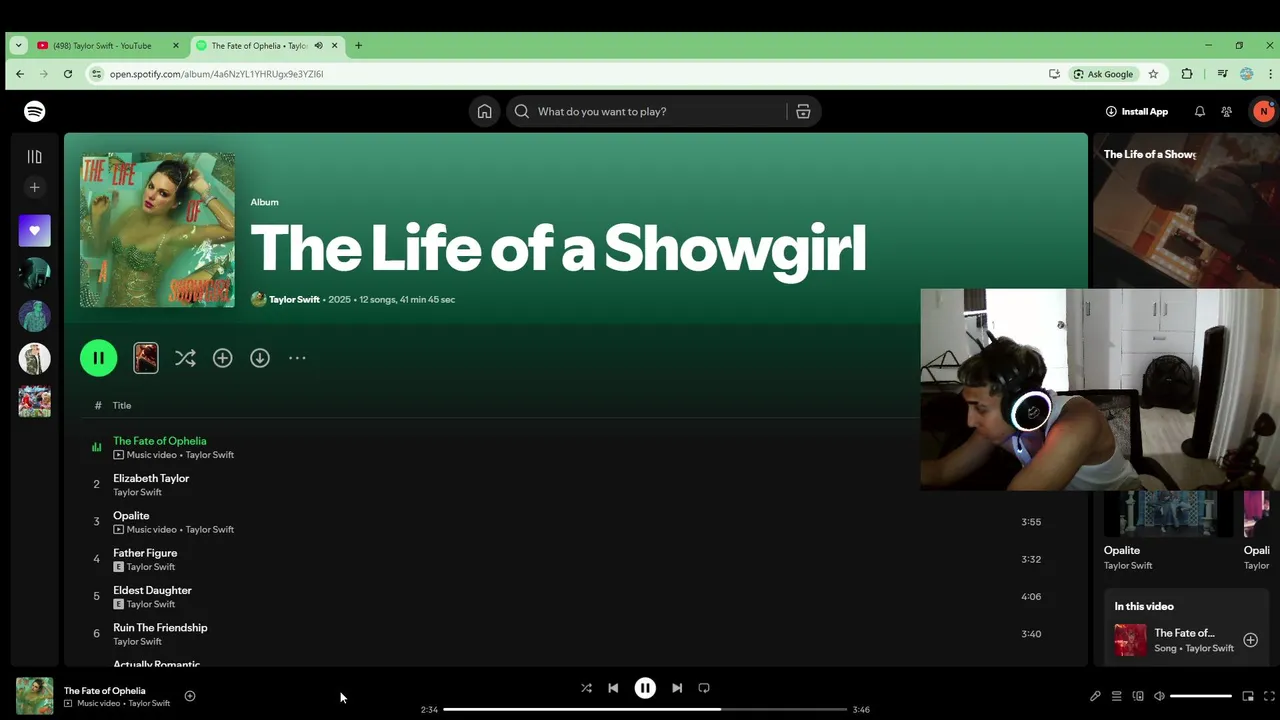The height and width of the screenshot is (720, 1280).
Task: Click the address bar URL
Action: [x=216, y=74]
